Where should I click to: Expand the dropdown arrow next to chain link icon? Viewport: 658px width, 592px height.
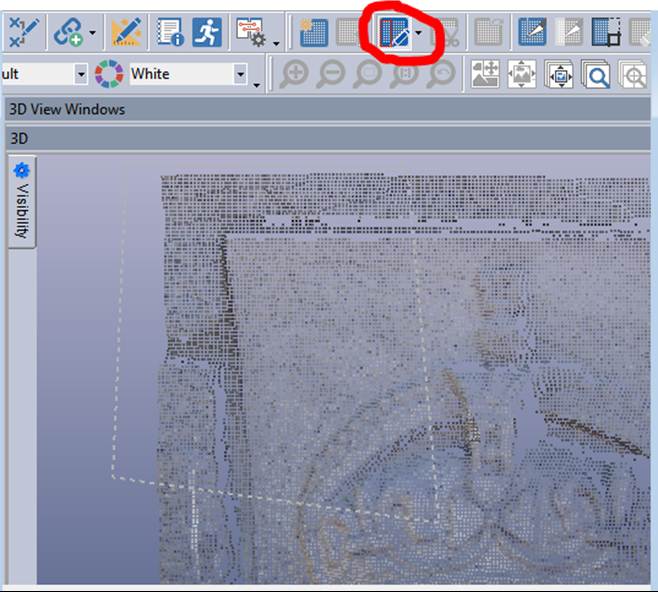click(93, 34)
